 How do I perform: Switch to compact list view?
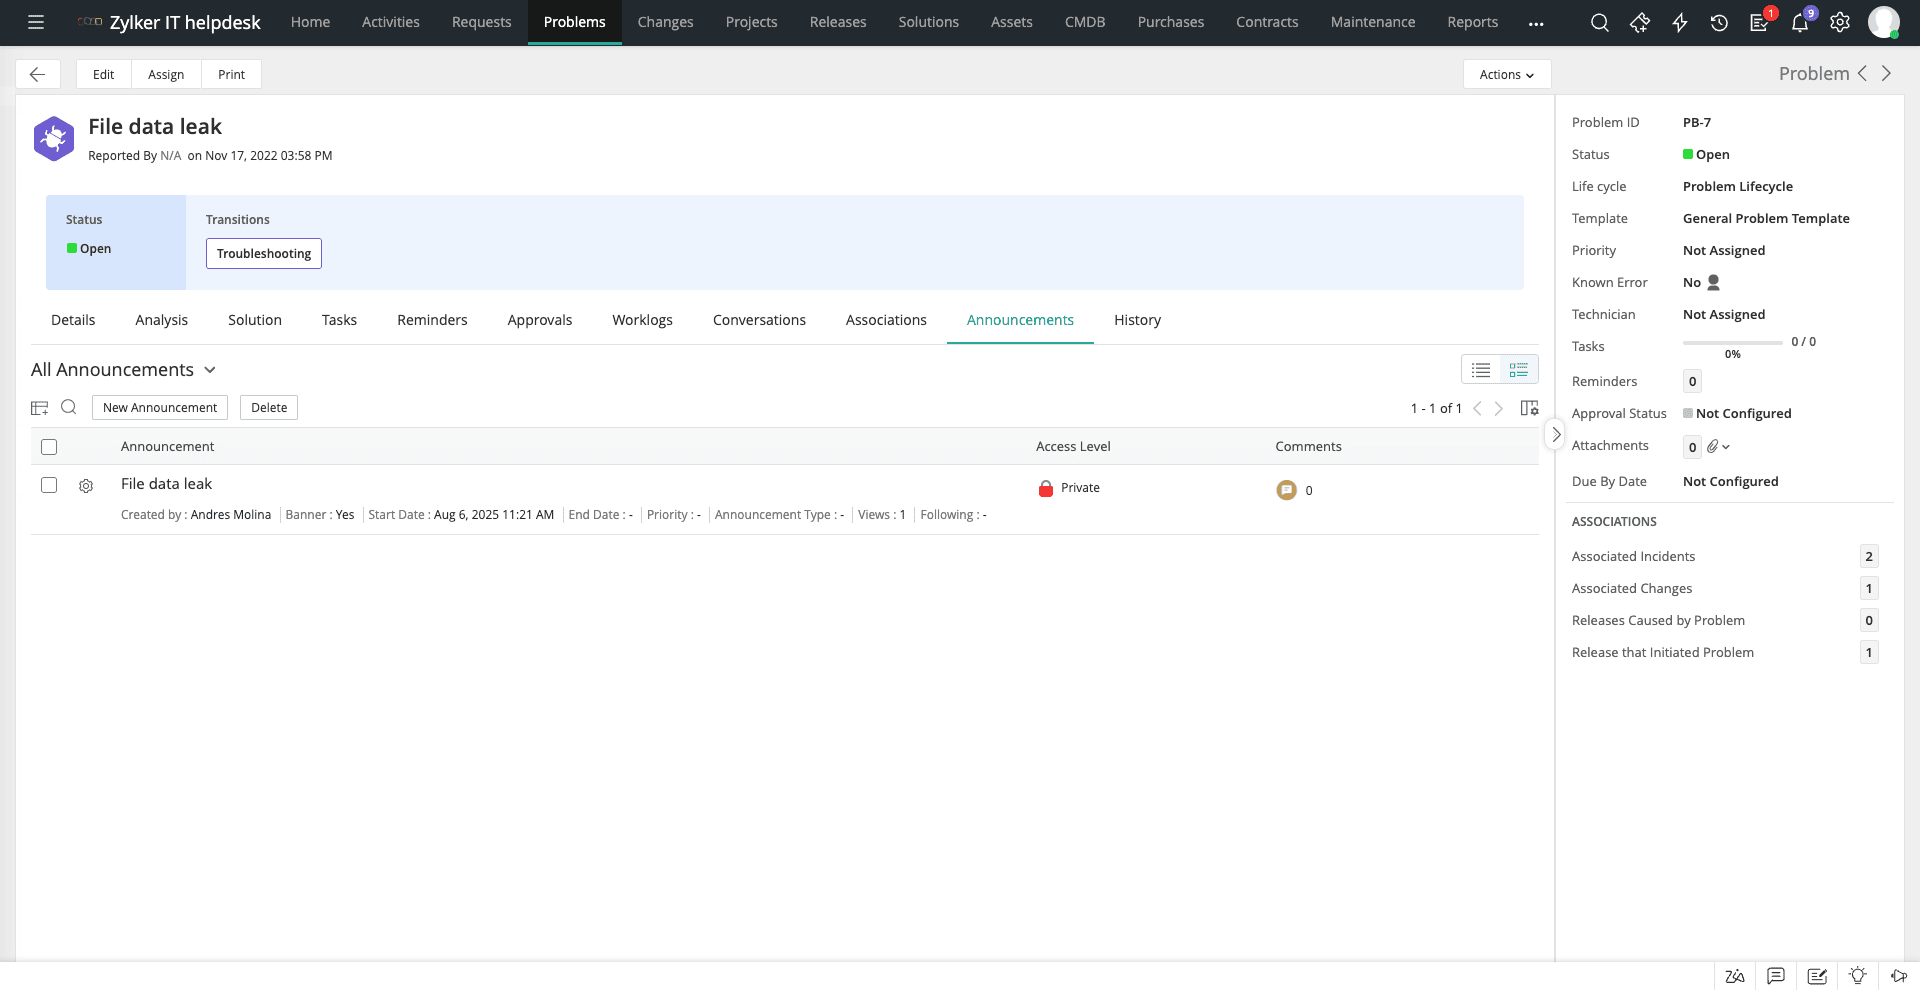(1481, 370)
